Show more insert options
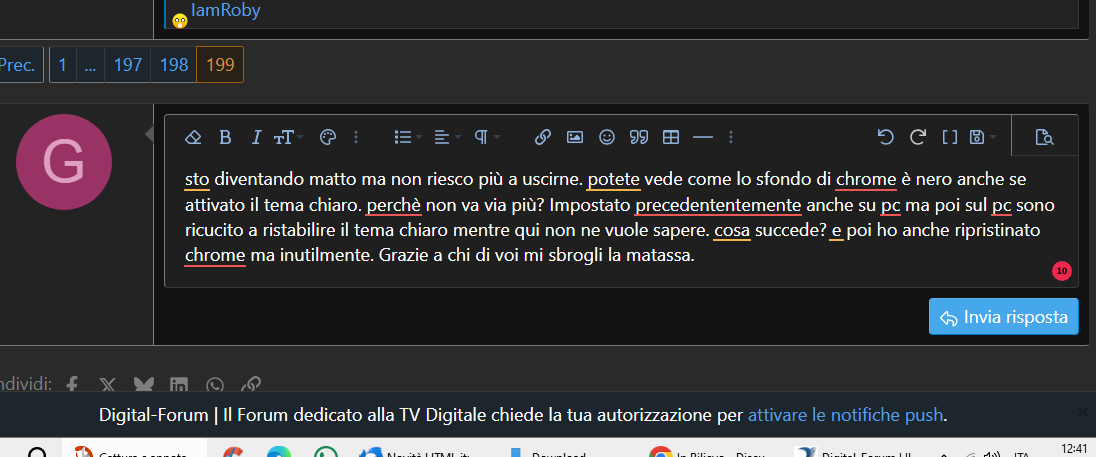The image size is (1096, 457). 731,137
